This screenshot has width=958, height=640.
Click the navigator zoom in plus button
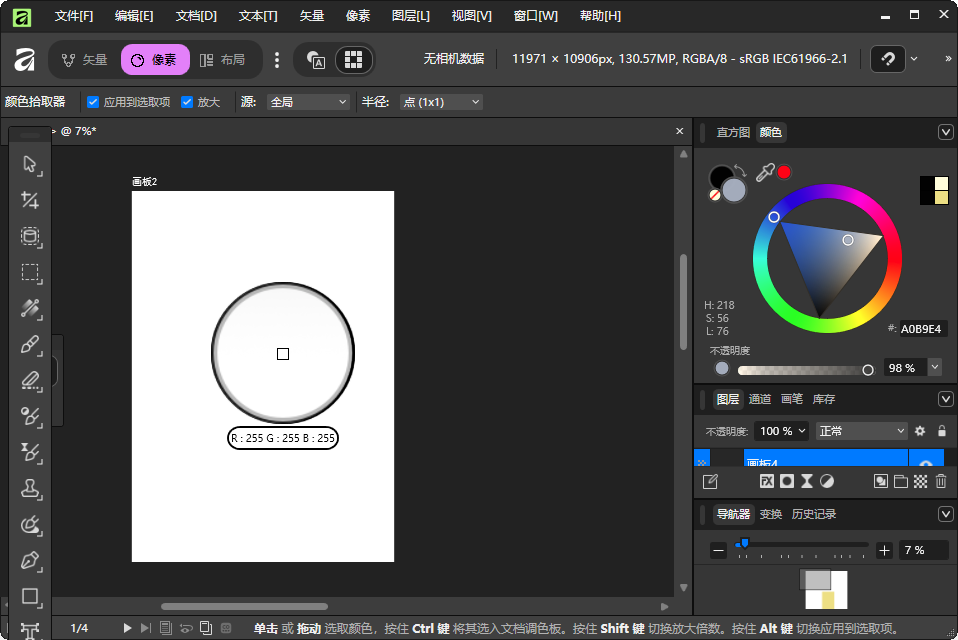click(x=884, y=551)
